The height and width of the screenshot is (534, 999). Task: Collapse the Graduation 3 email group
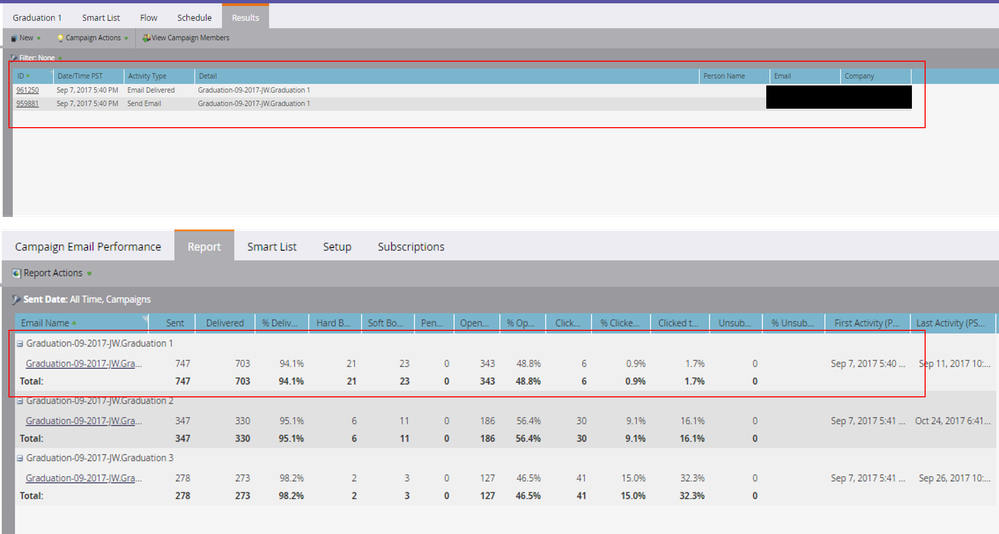coord(19,458)
